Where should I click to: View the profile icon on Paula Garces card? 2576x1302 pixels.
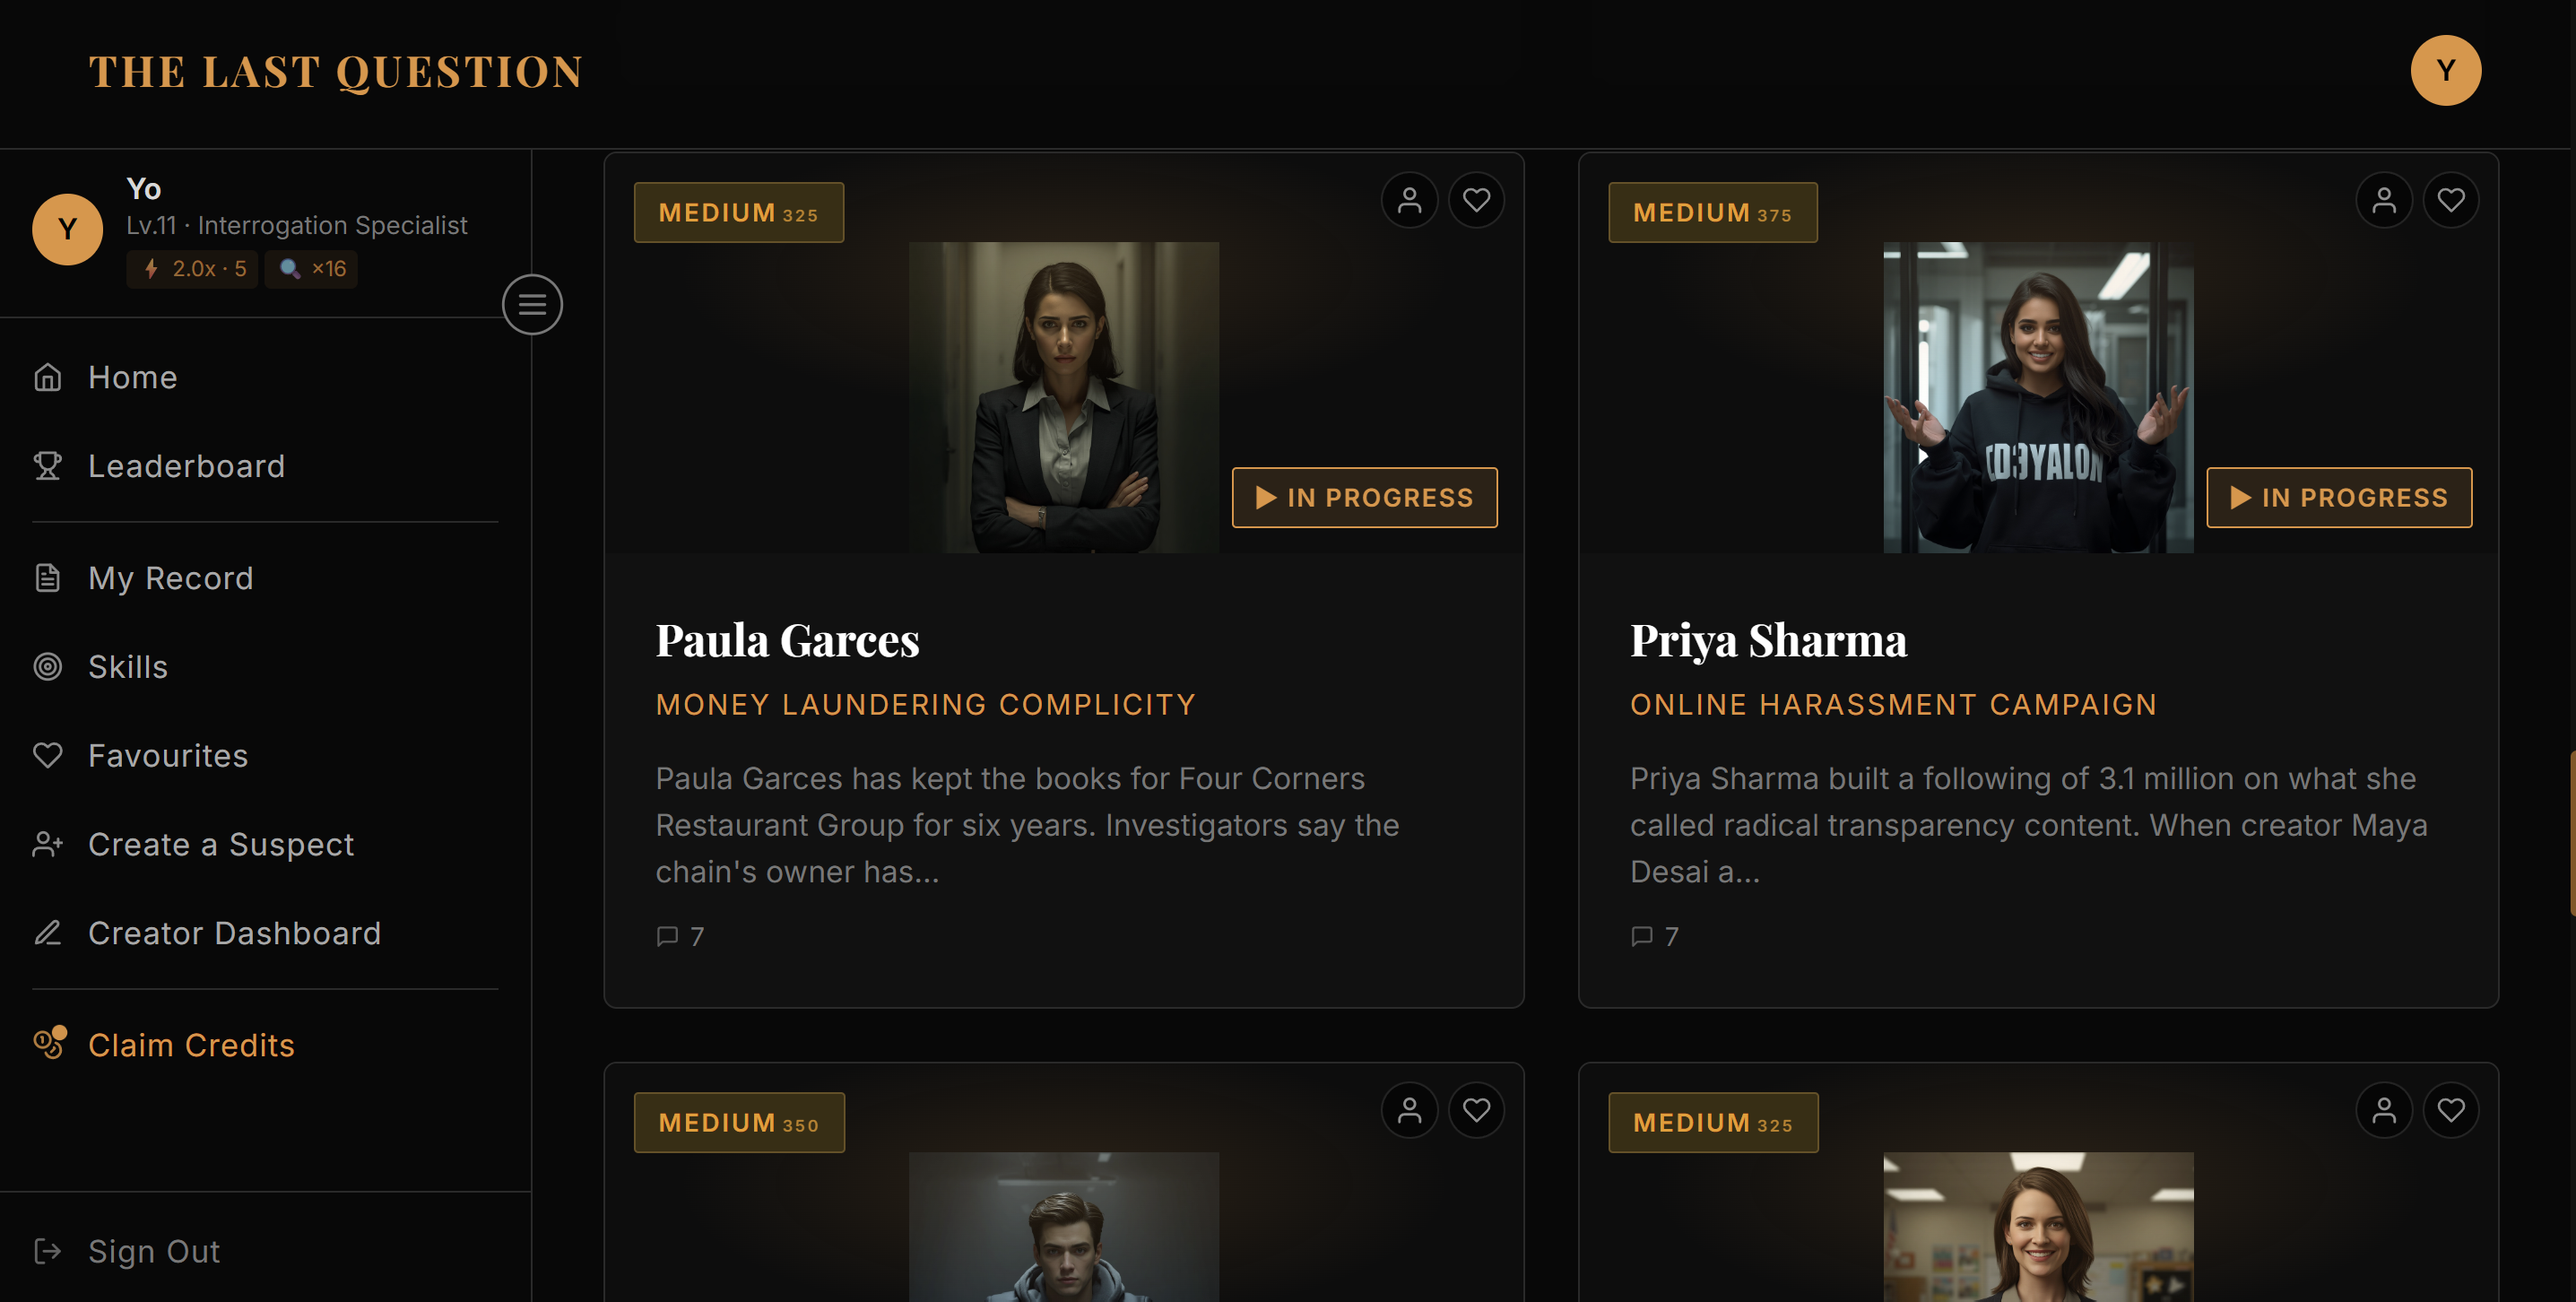coord(1409,200)
